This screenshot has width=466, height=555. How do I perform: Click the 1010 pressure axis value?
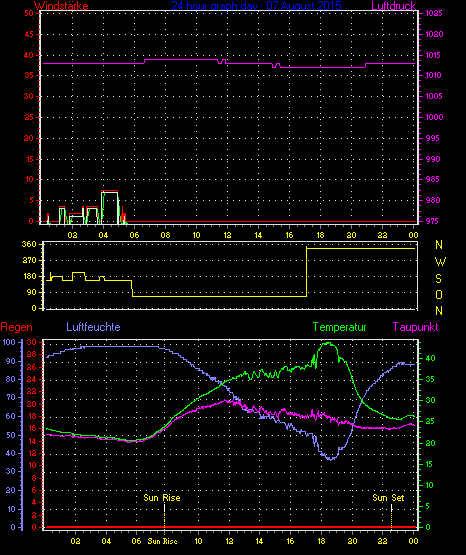[433, 75]
